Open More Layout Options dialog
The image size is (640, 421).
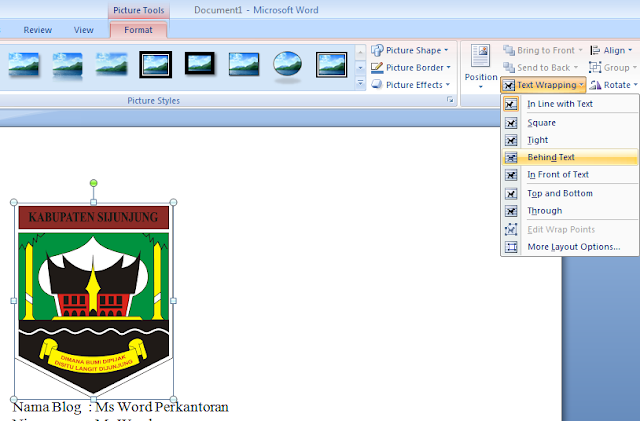(570, 247)
